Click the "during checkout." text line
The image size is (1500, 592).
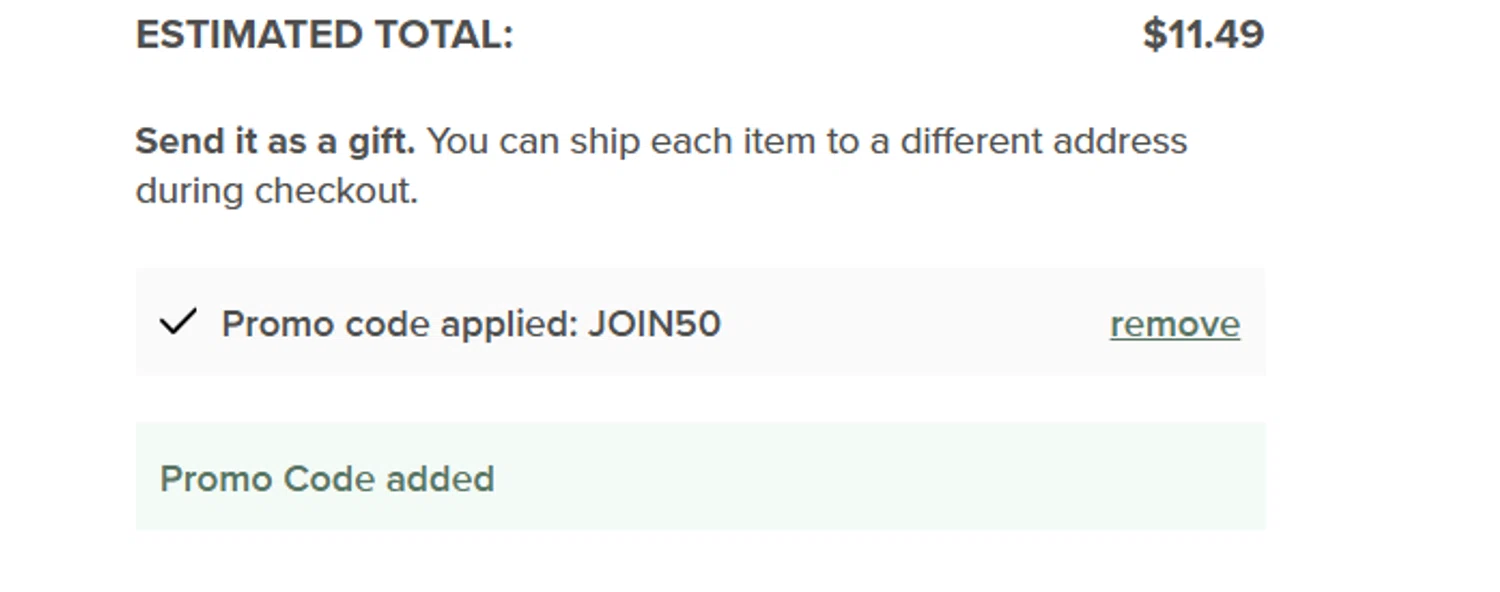click(276, 190)
